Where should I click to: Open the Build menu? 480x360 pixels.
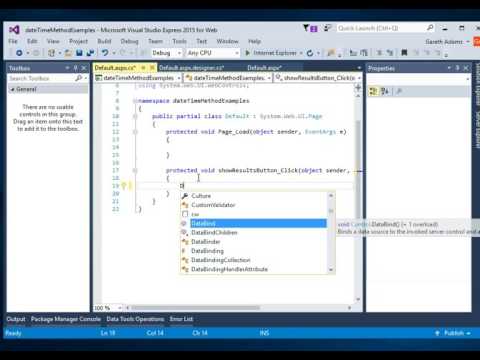(x=104, y=41)
